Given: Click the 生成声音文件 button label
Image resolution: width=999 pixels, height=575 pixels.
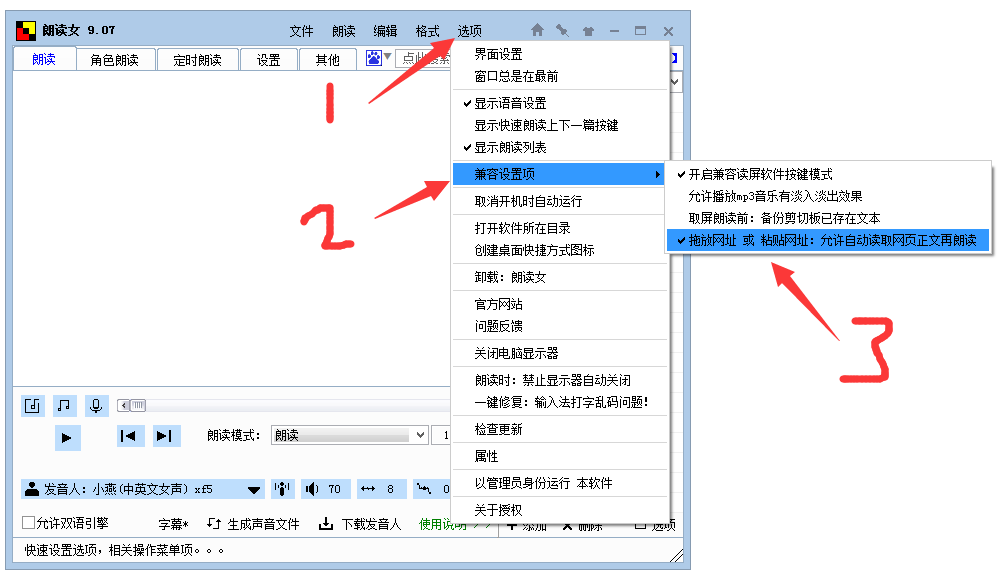Looking at the screenshot, I should coord(263,524).
